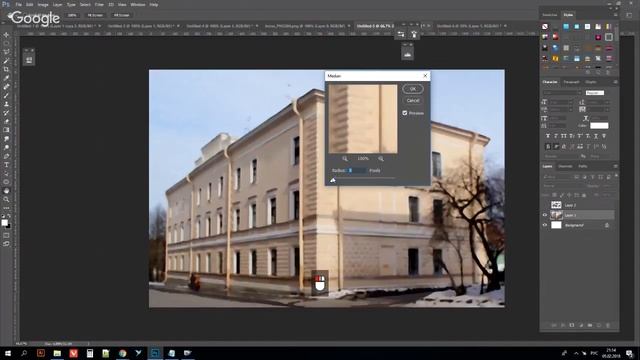
Task: Switch to the Channels tab
Action: pos(565,167)
